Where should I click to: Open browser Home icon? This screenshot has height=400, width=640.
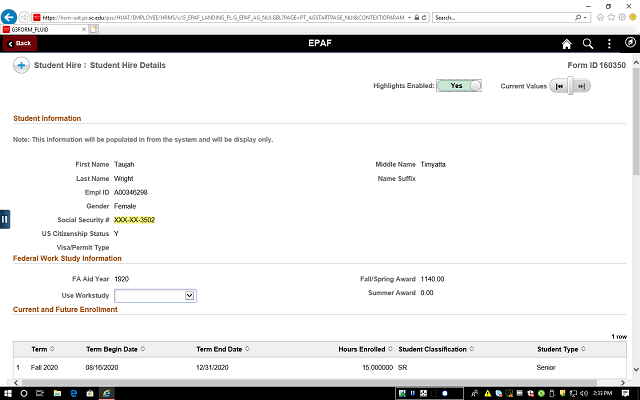[x=600, y=17]
